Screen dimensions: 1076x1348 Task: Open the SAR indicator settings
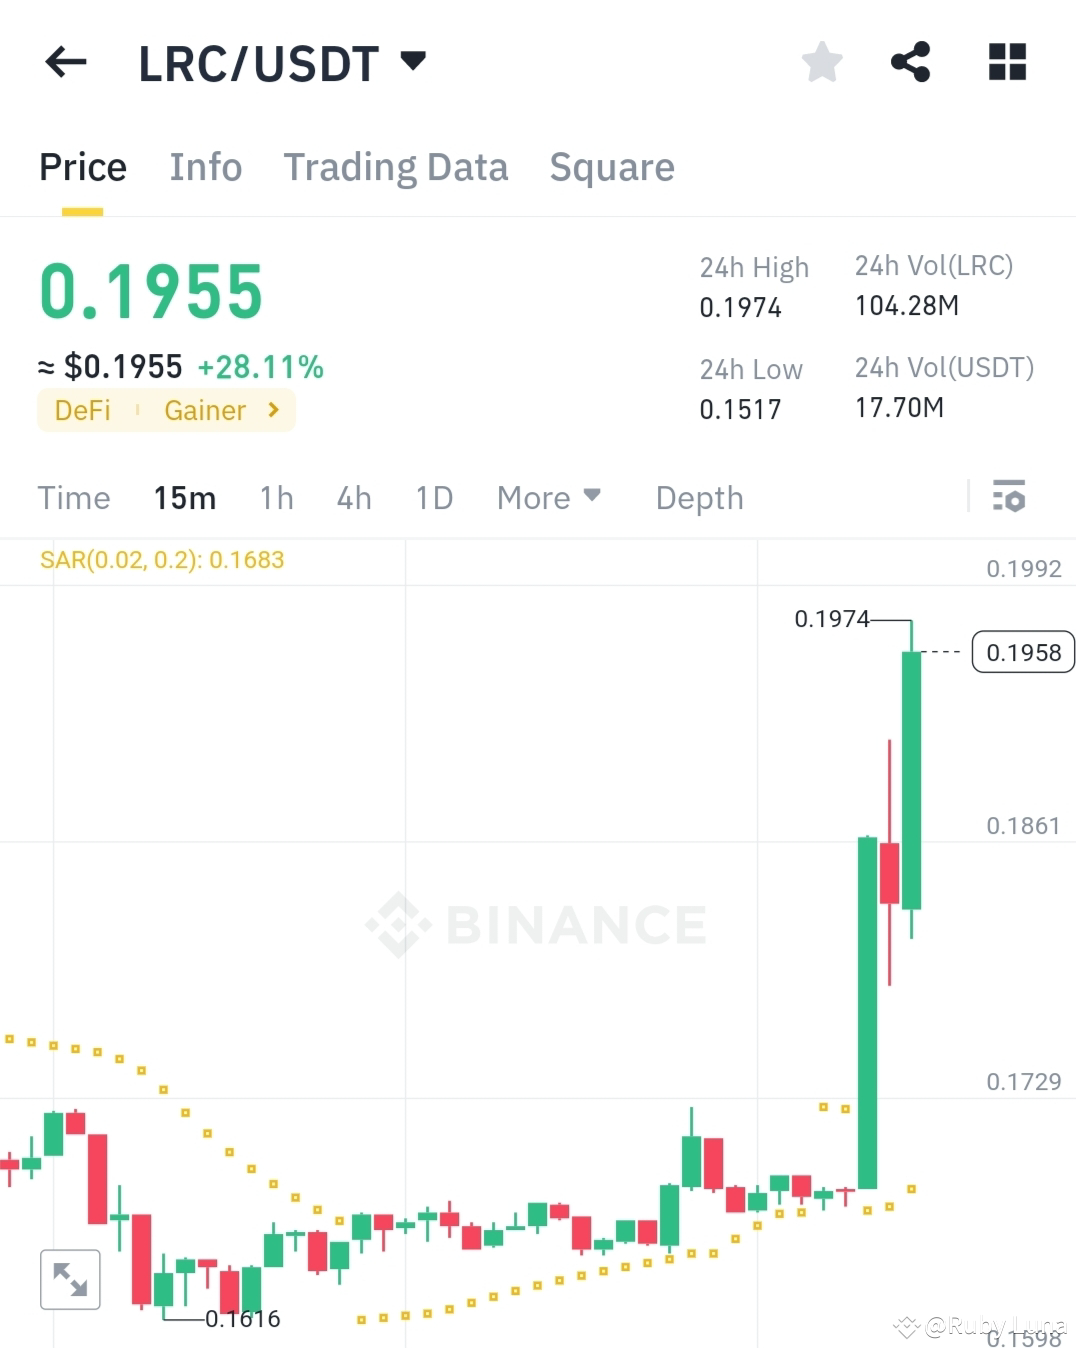pyautogui.click(x=160, y=560)
